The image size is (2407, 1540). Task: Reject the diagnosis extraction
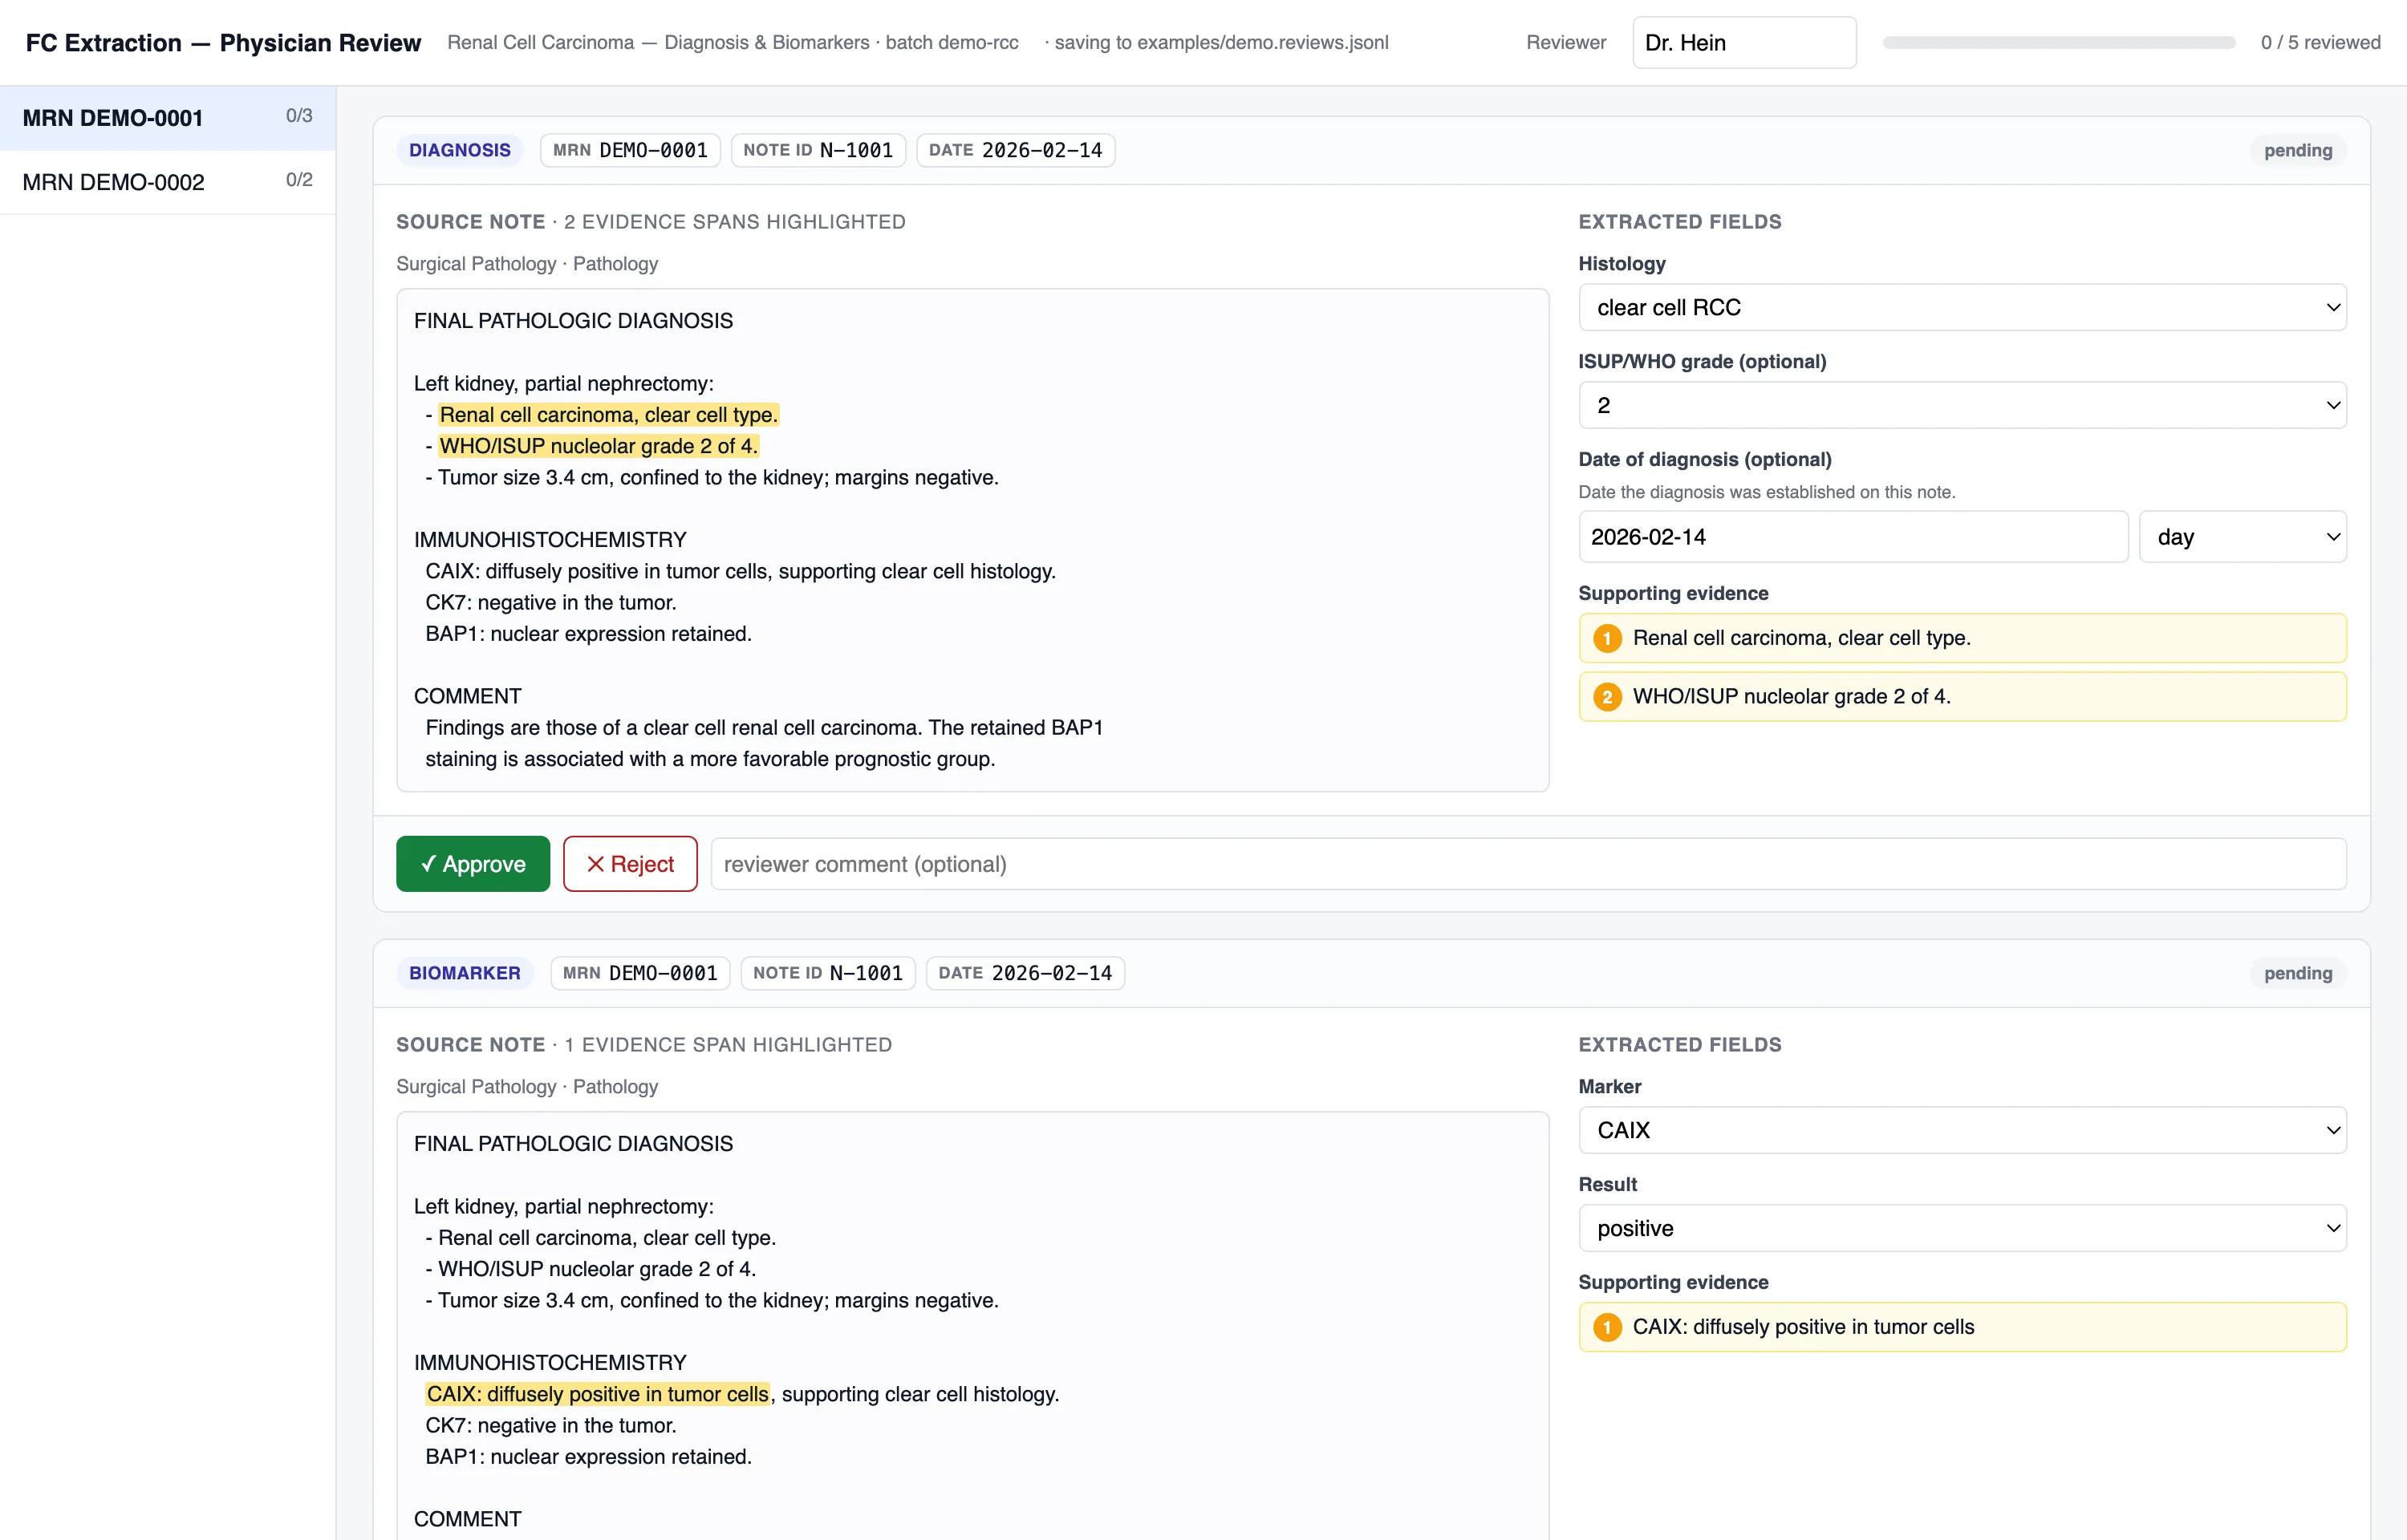pyautogui.click(x=630, y=864)
